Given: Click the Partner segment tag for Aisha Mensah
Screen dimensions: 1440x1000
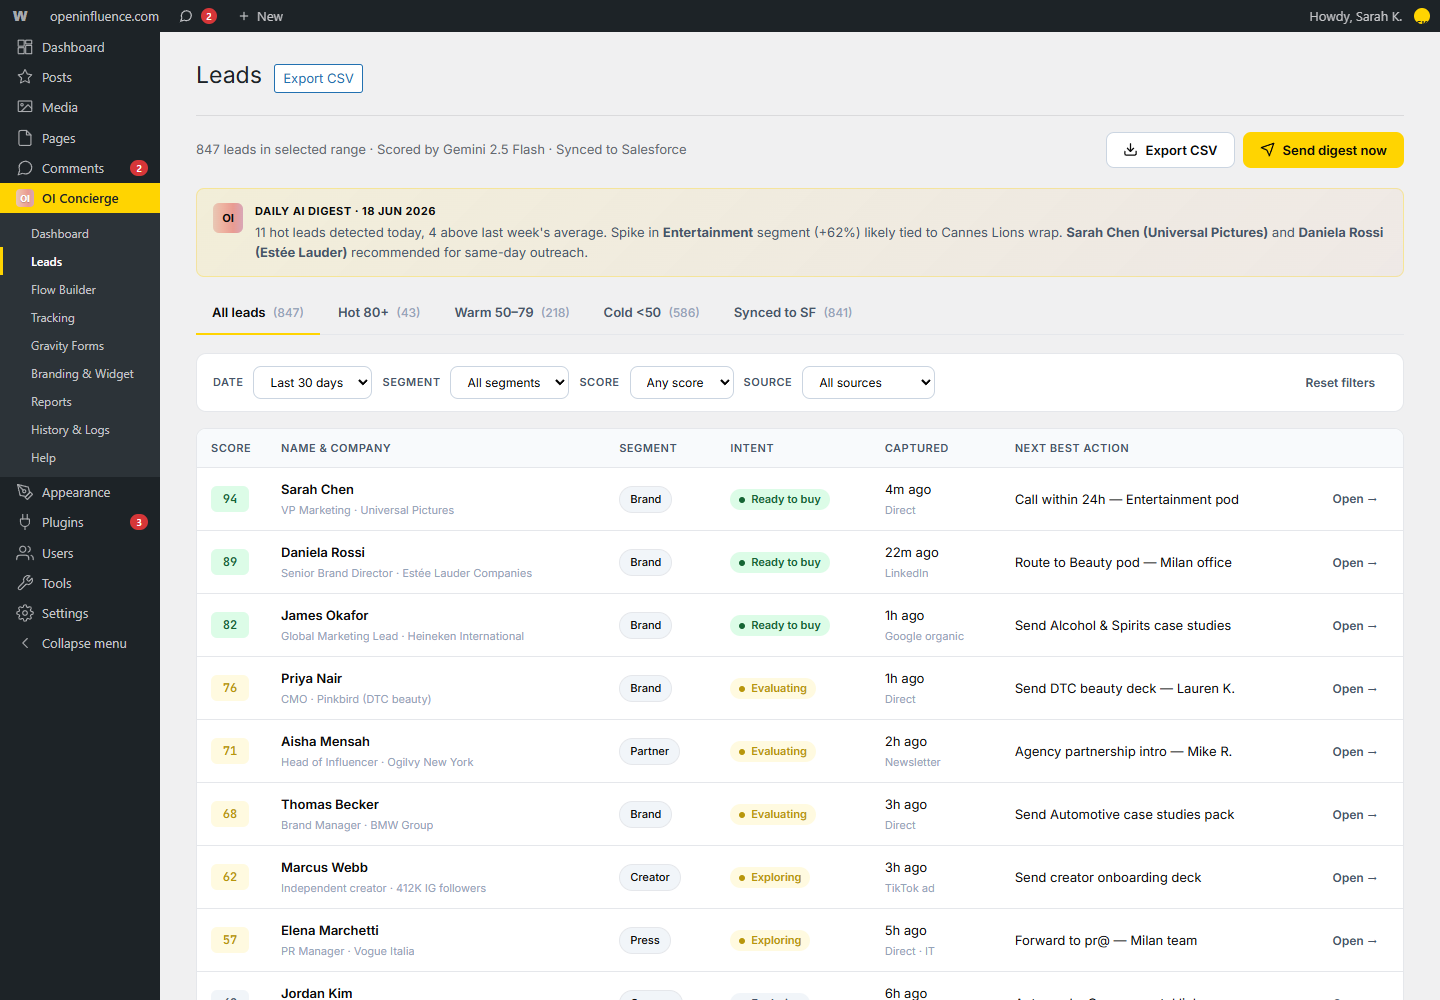Looking at the screenshot, I should click(x=649, y=751).
